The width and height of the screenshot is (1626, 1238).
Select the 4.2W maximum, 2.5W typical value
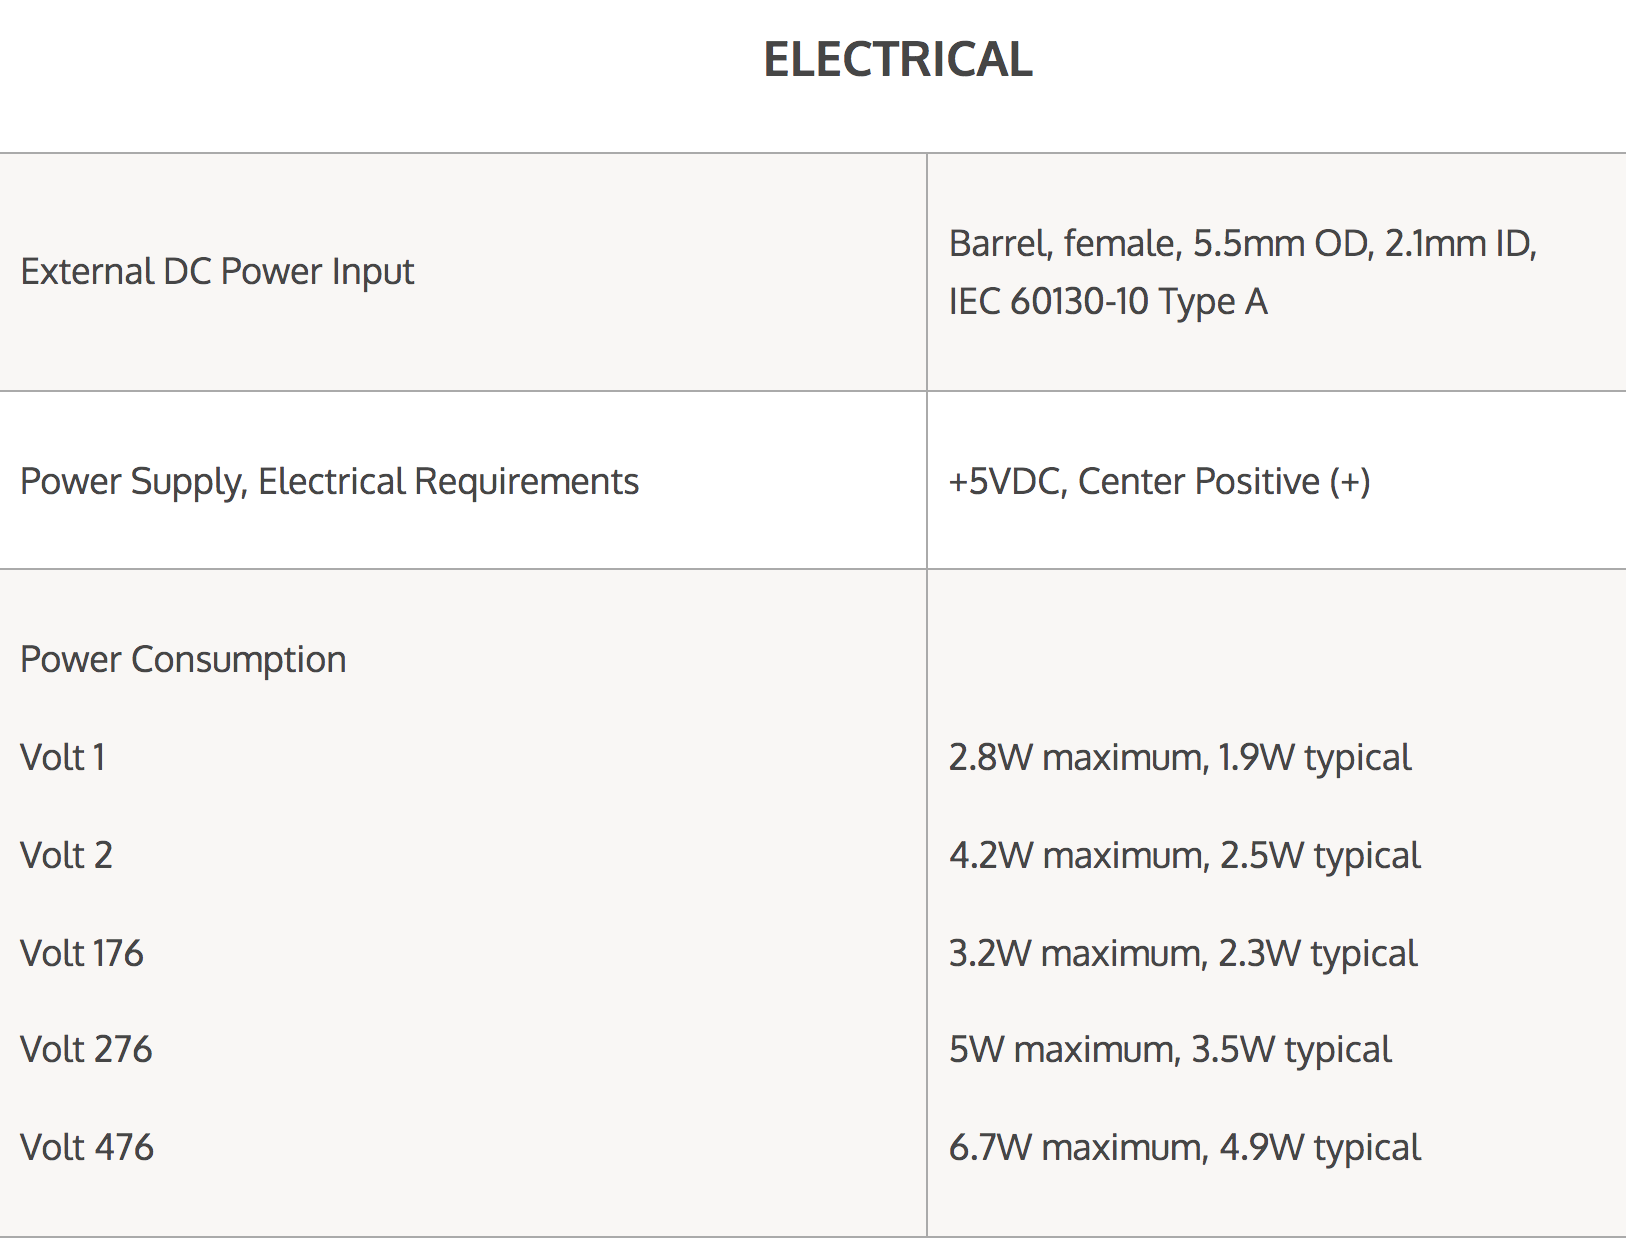pos(1184,855)
